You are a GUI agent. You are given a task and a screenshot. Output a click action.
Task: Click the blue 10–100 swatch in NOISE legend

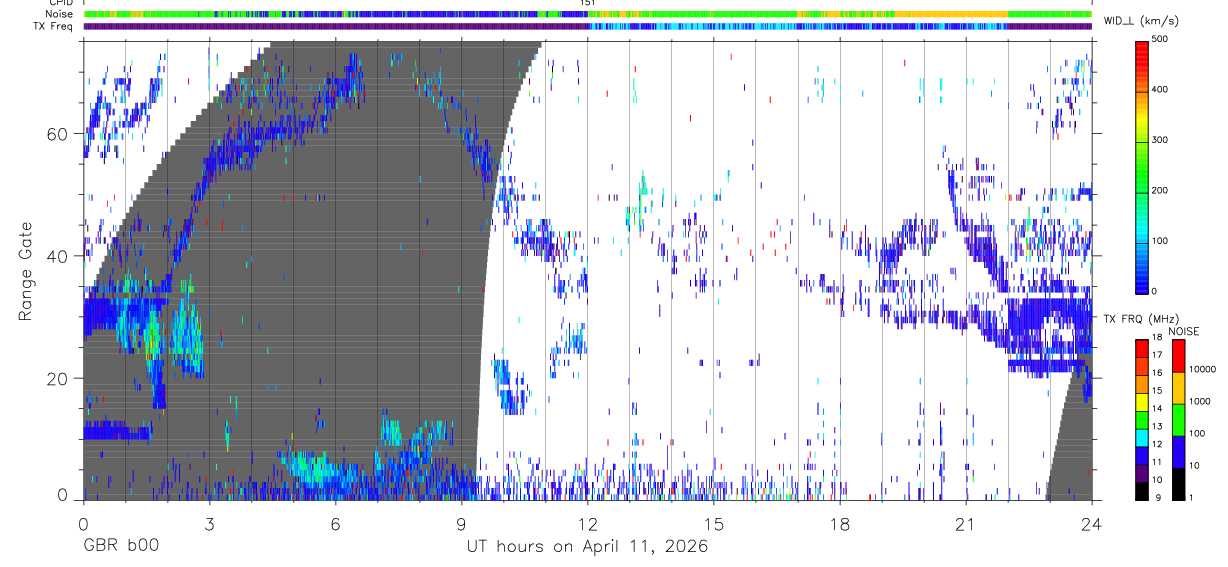(x=1178, y=451)
